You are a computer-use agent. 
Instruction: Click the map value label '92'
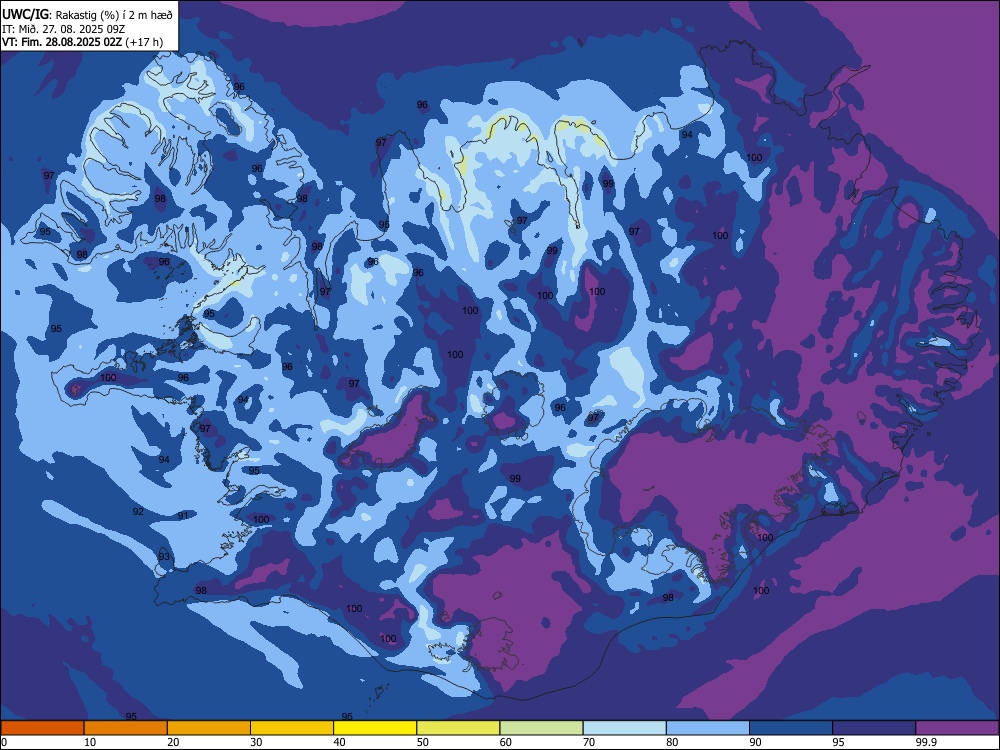[138, 511]
